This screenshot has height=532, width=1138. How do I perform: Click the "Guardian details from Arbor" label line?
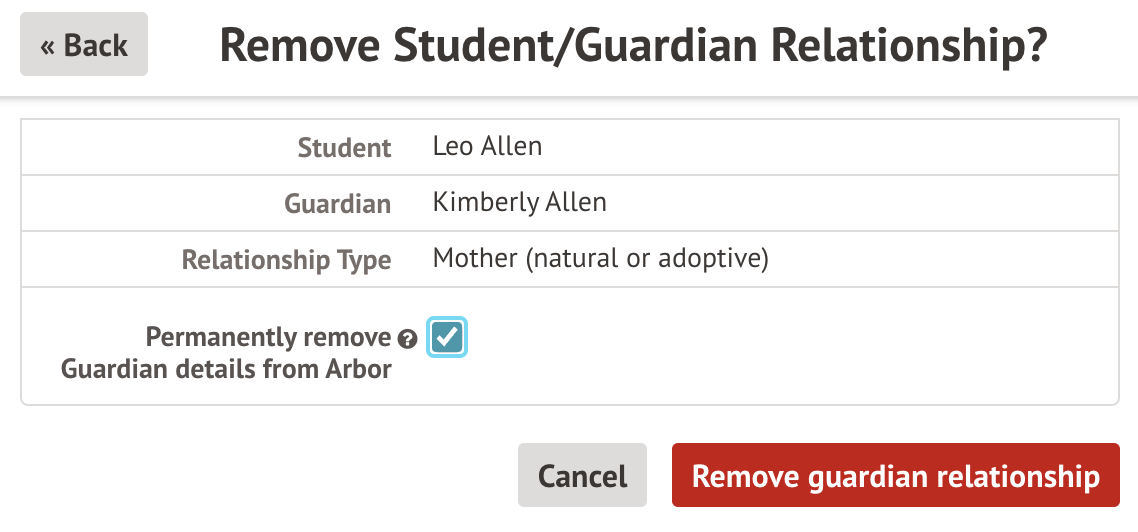[x=226, y=369]
